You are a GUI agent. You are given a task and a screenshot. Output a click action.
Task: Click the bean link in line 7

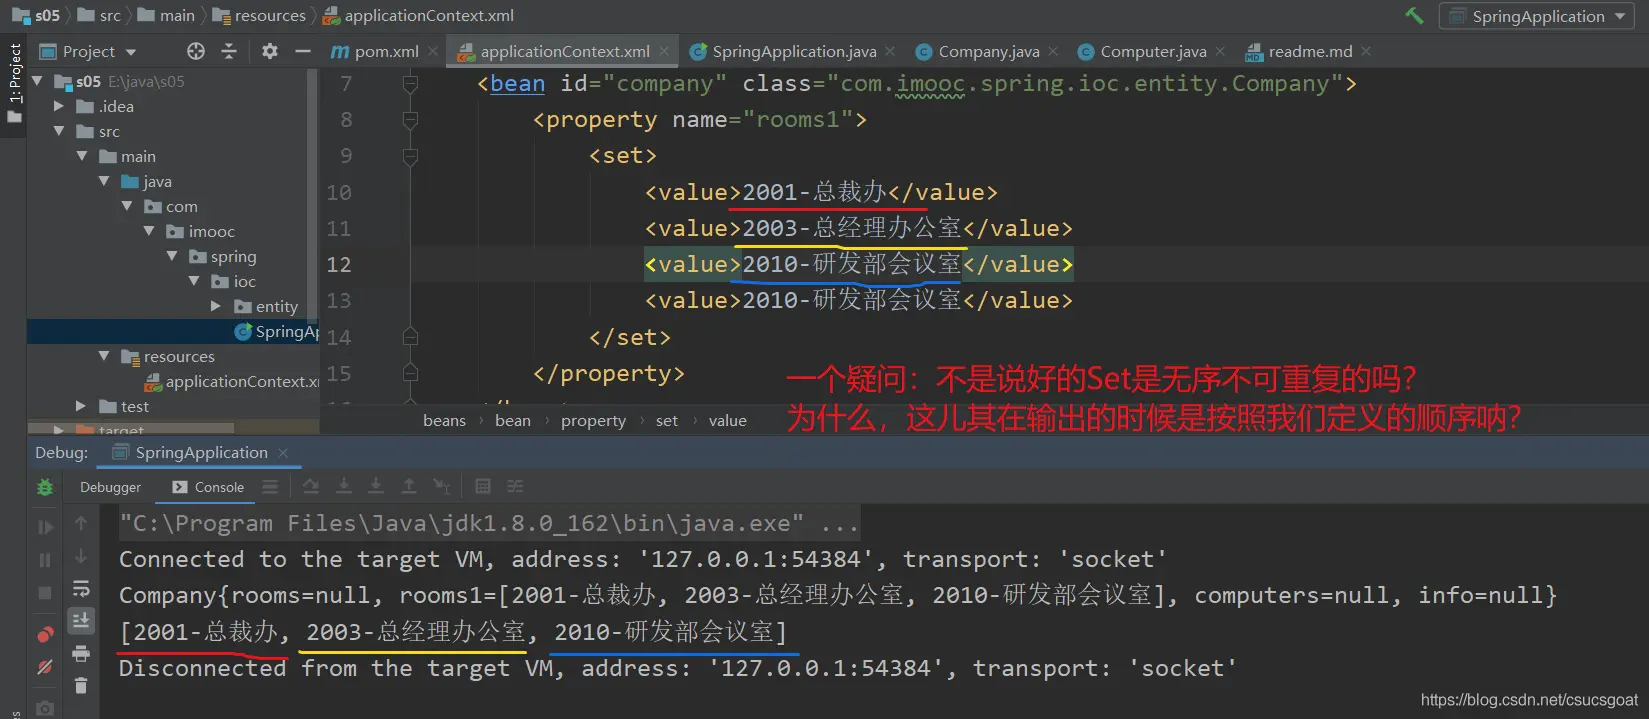(x=517, y=84)
